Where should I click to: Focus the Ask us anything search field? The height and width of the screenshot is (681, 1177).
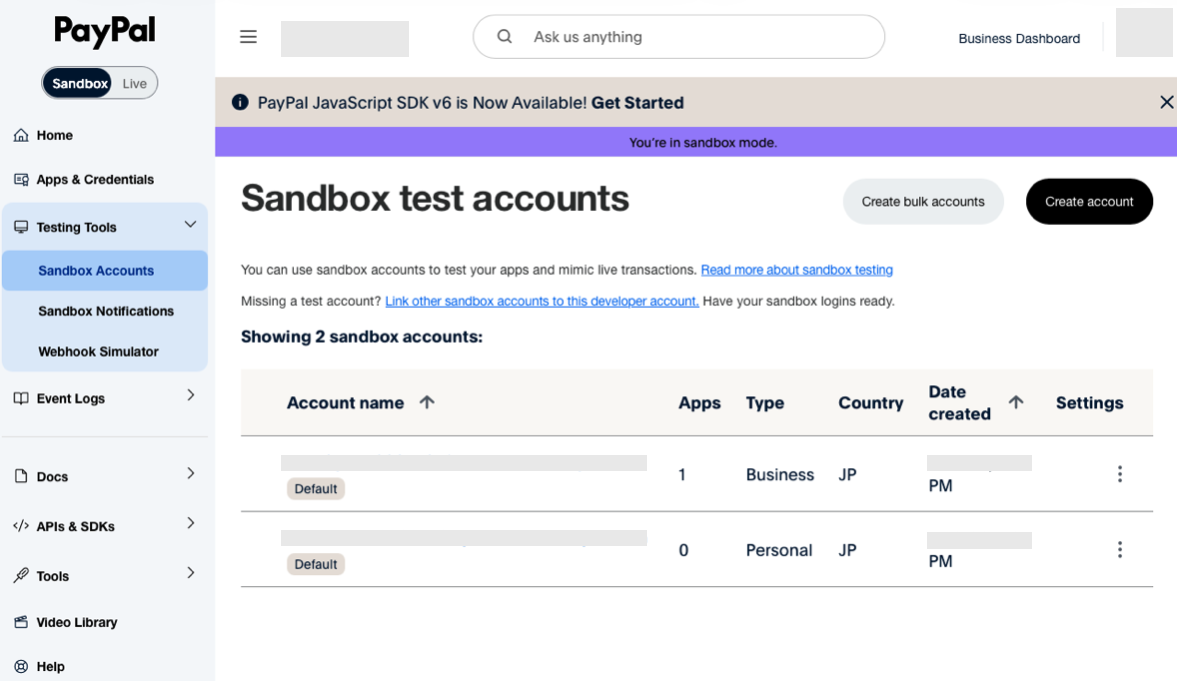[x=679, y=37]
